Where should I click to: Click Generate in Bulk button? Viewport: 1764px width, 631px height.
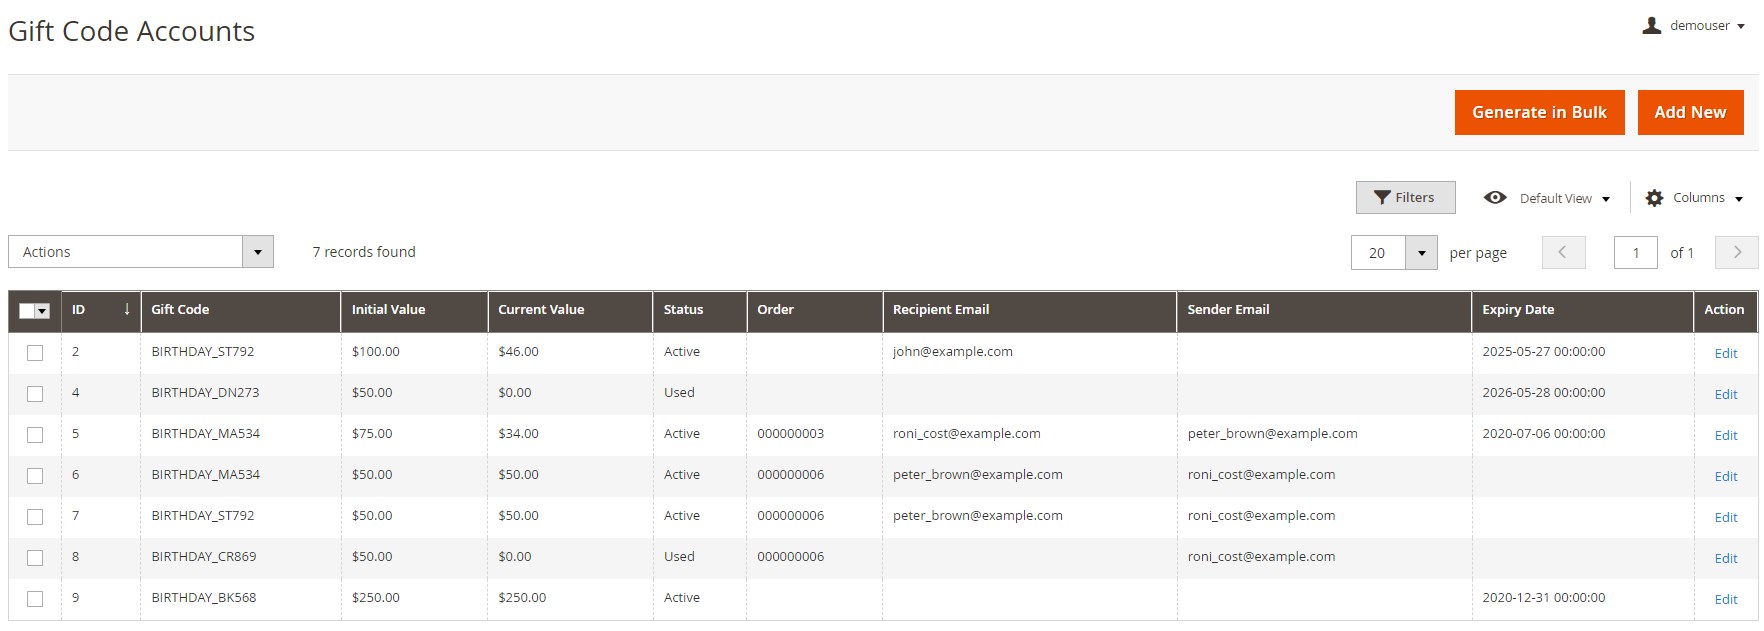tap(1539, 112)
